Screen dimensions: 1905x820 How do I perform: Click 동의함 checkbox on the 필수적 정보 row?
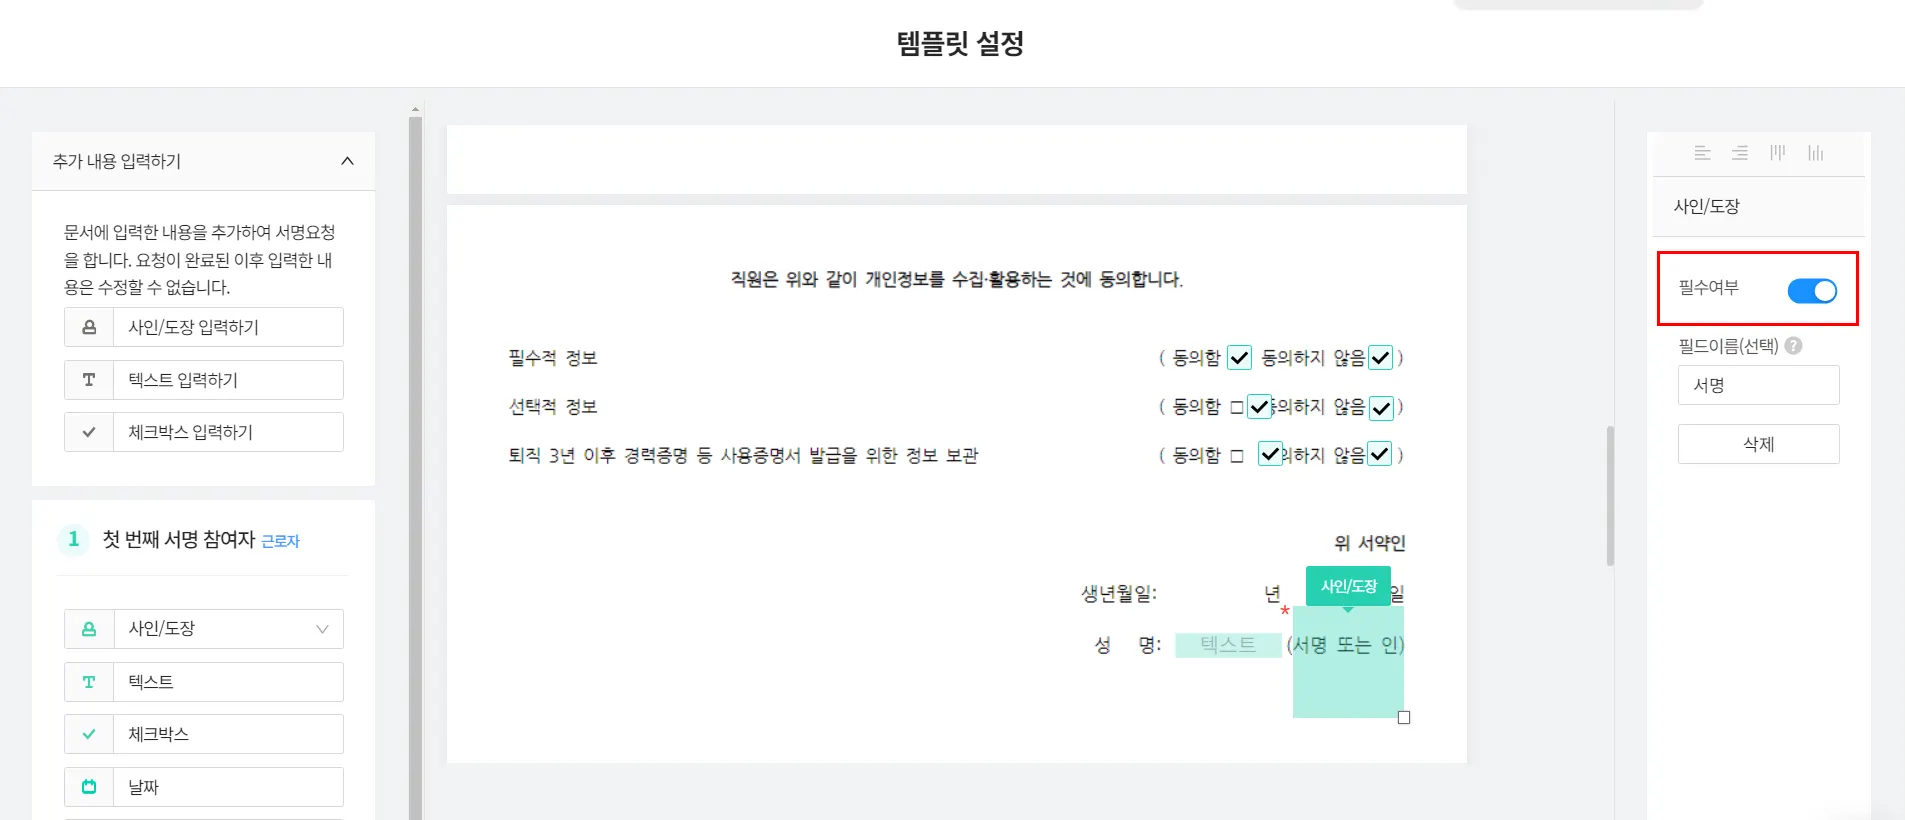(x=1239, y=358)
